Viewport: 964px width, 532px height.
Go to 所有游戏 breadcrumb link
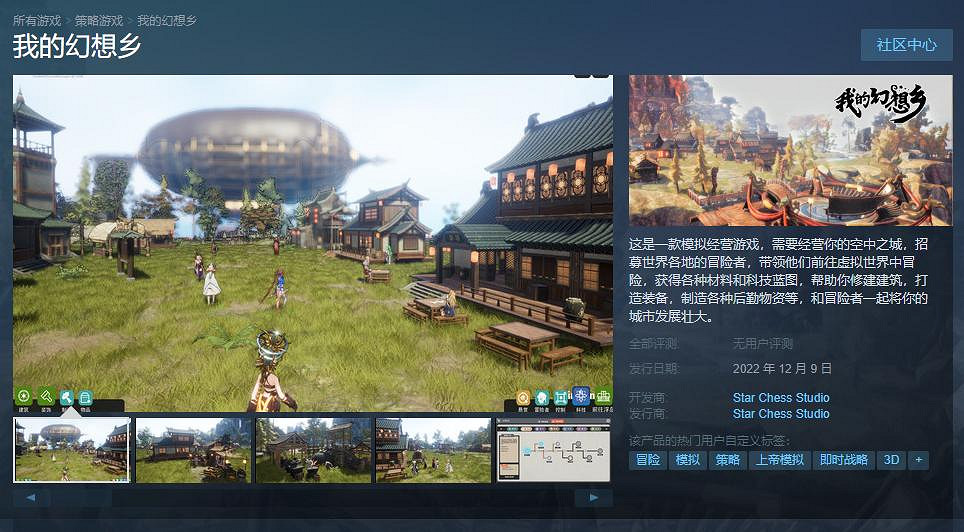point(37,20)
